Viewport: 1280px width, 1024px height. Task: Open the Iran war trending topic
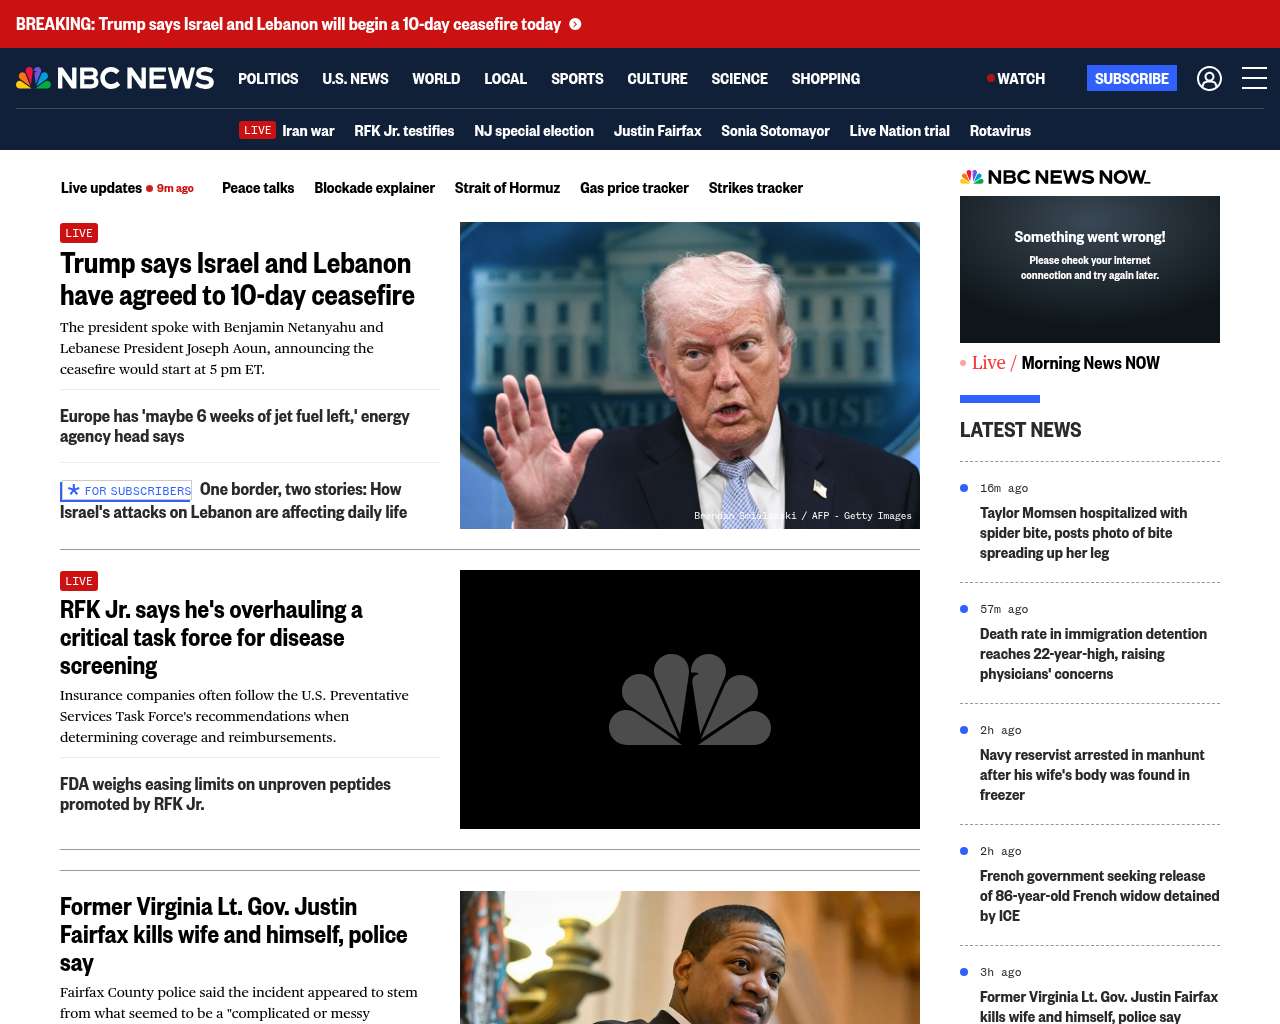[308, 130]
